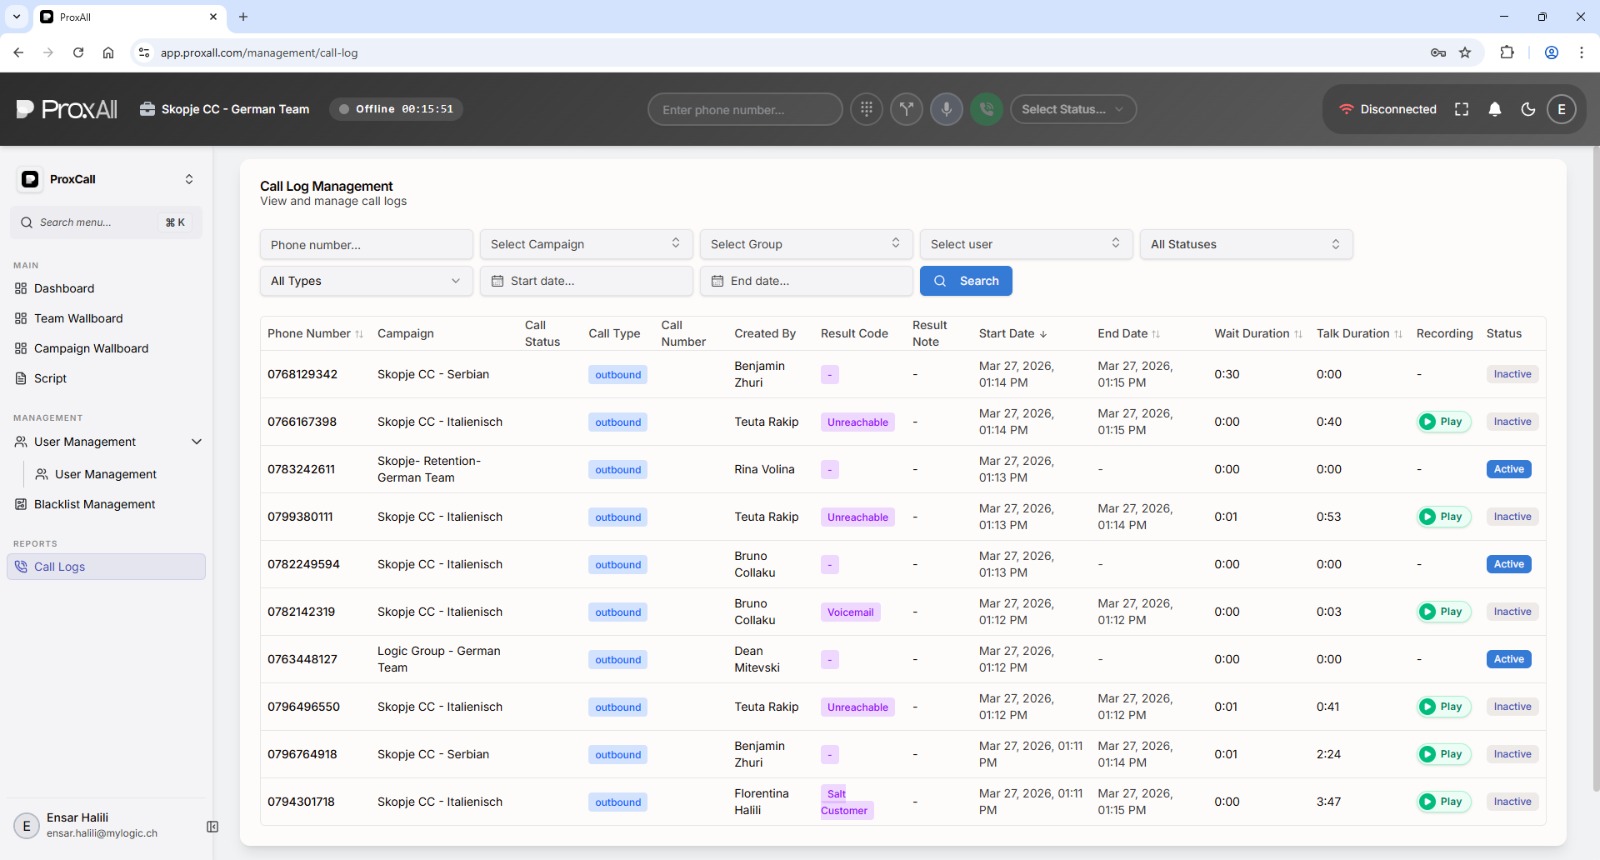1600x860 pixels.
Task: Sort by the End Date column
Action: (x=1128, y=334)
